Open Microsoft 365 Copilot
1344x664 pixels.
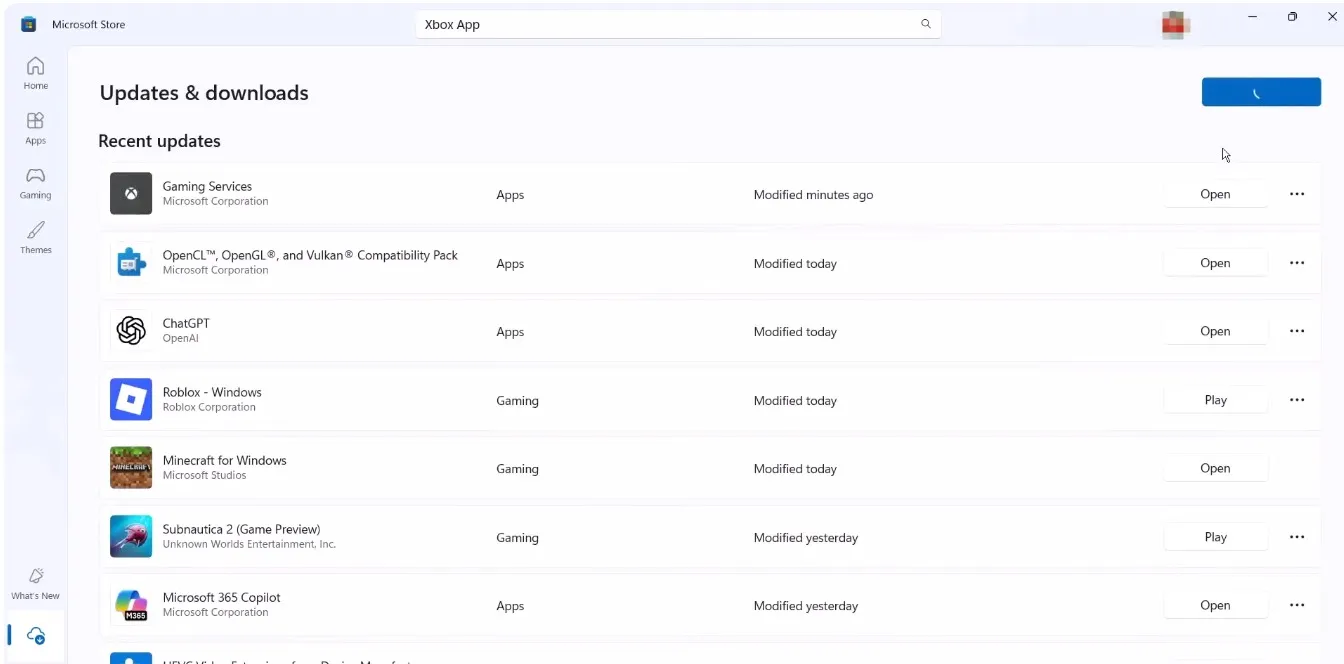(x=1215, y=605)
